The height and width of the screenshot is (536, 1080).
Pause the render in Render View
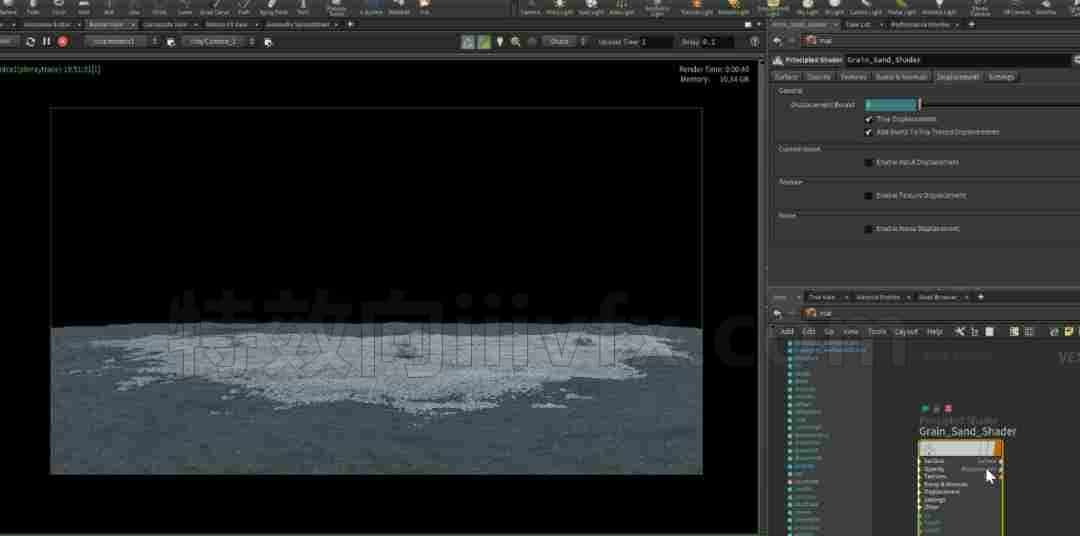pos(46,41)
